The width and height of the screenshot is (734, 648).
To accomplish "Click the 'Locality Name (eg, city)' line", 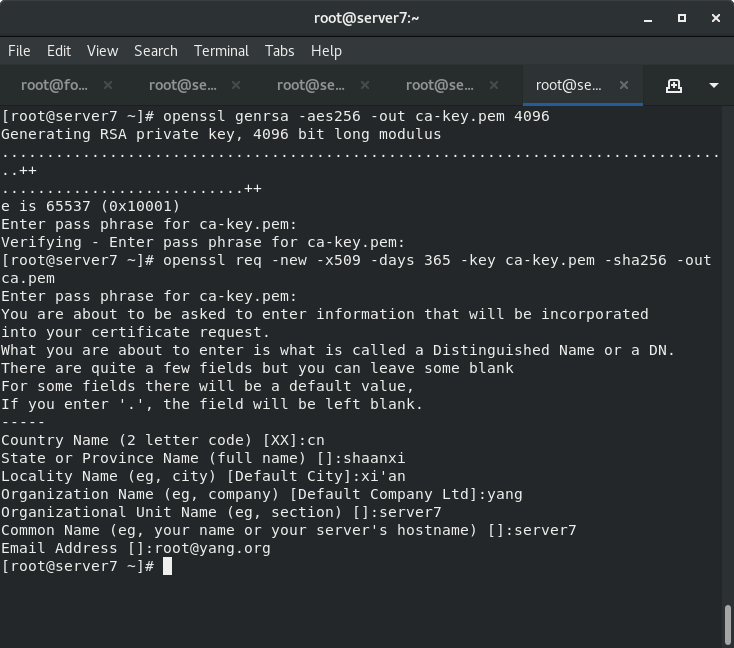I will tap(203, 476).
